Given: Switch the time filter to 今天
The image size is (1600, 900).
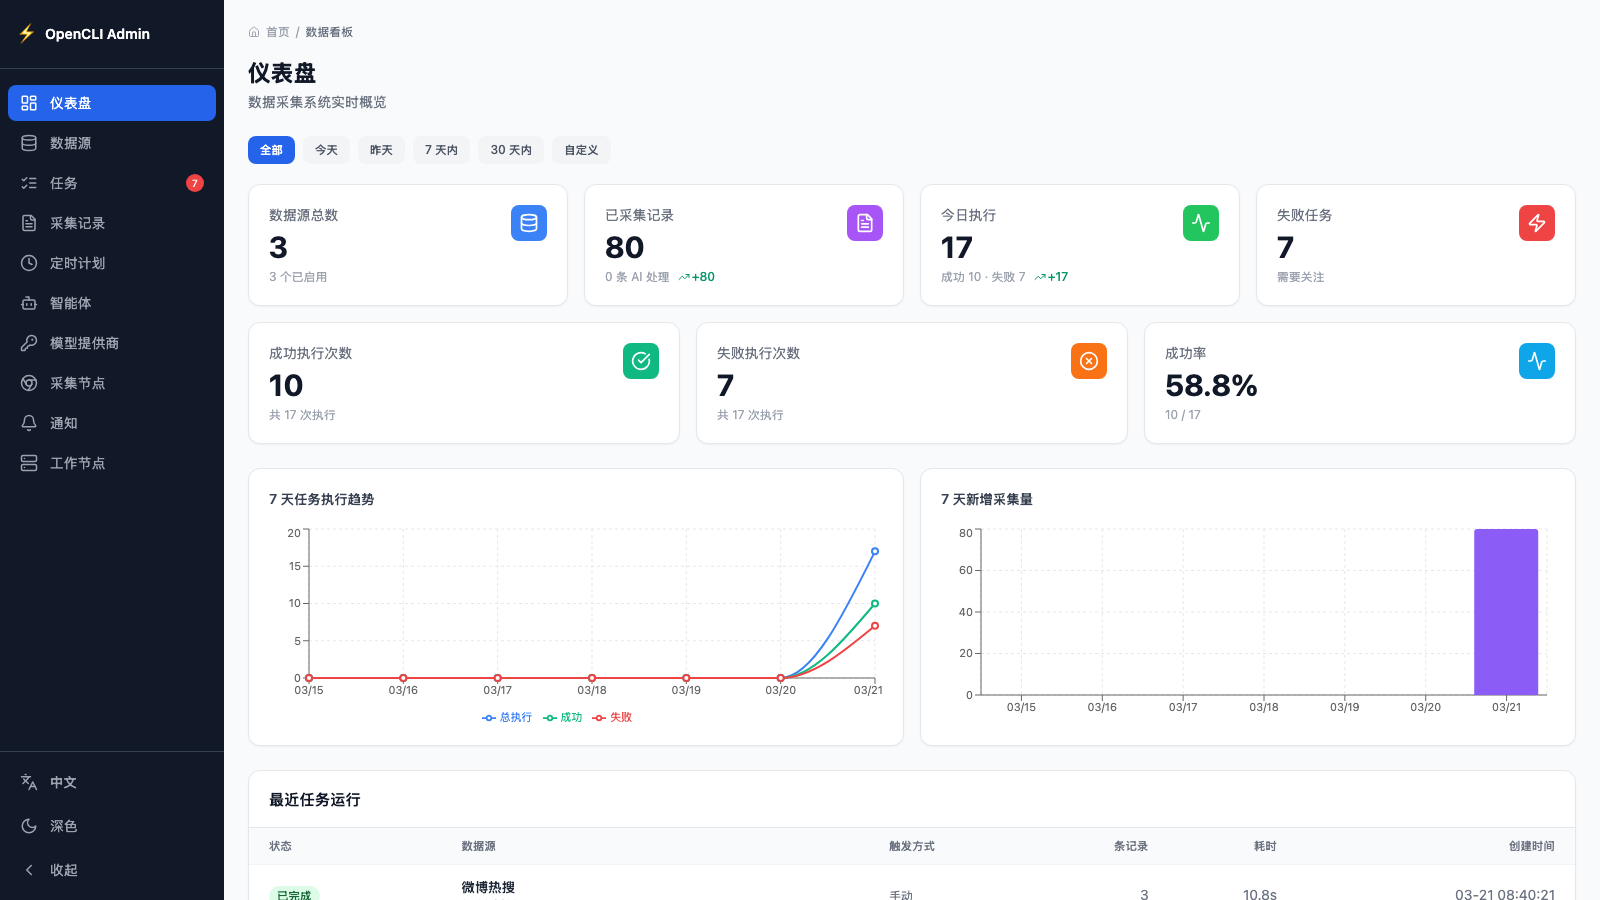Looking at the screenshot, I should (326, 150).
